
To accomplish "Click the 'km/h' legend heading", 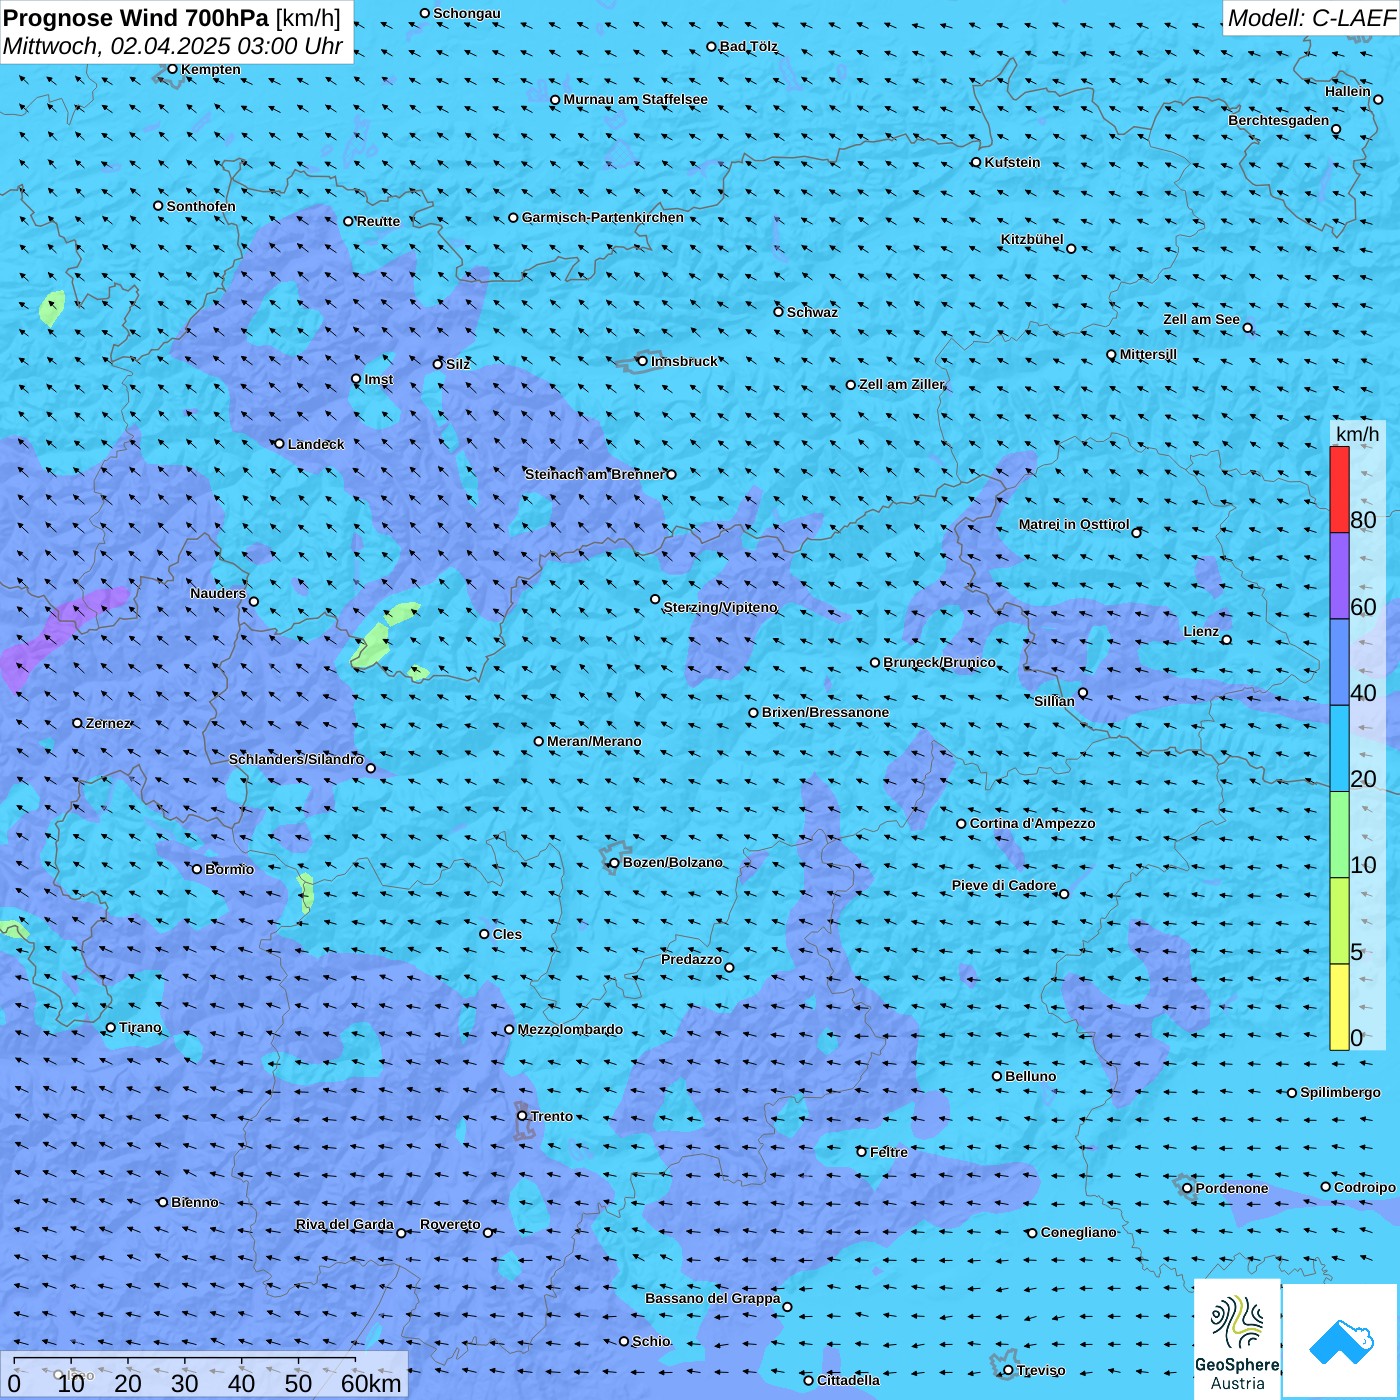I will click(1357, 434).
